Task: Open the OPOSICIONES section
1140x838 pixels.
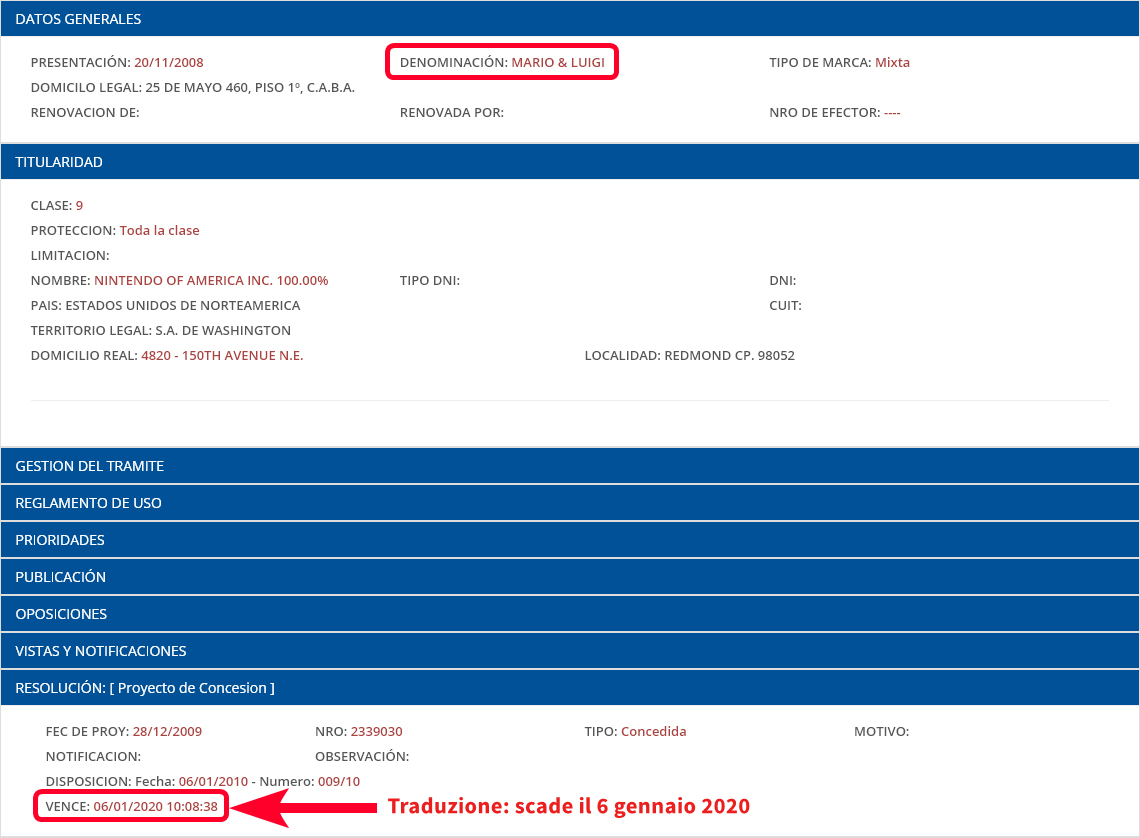Action: [x=570, y=614]
